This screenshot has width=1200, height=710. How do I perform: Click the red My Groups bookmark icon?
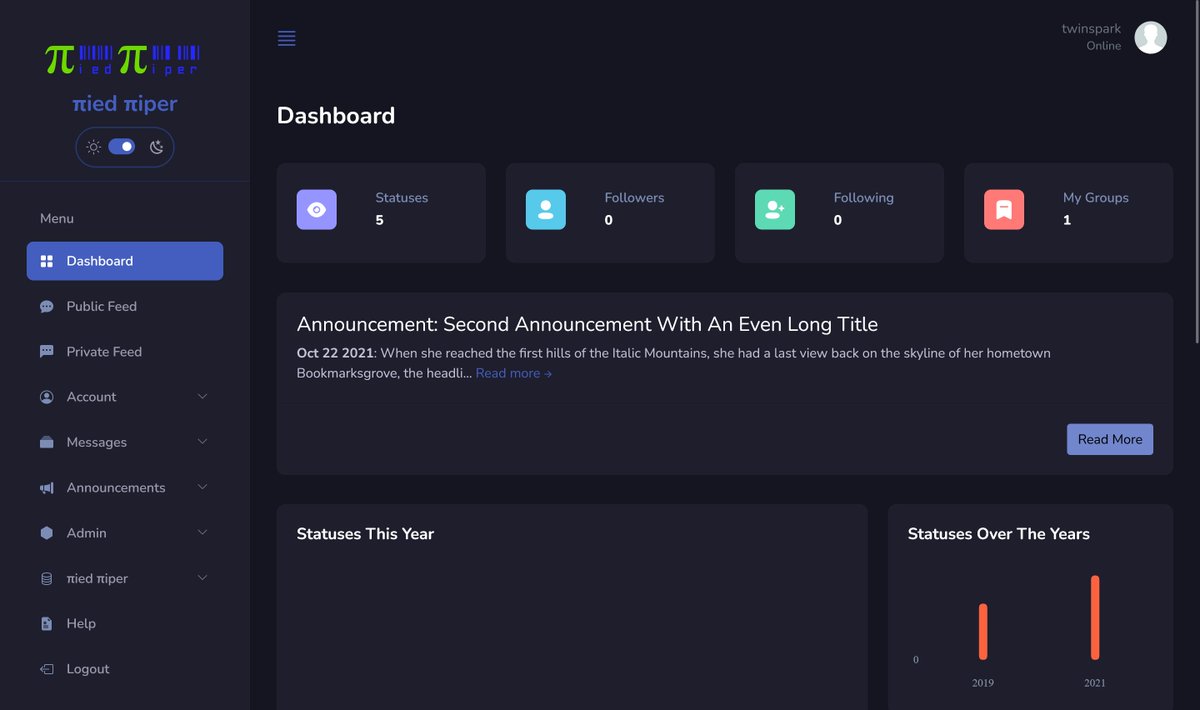1004,210
